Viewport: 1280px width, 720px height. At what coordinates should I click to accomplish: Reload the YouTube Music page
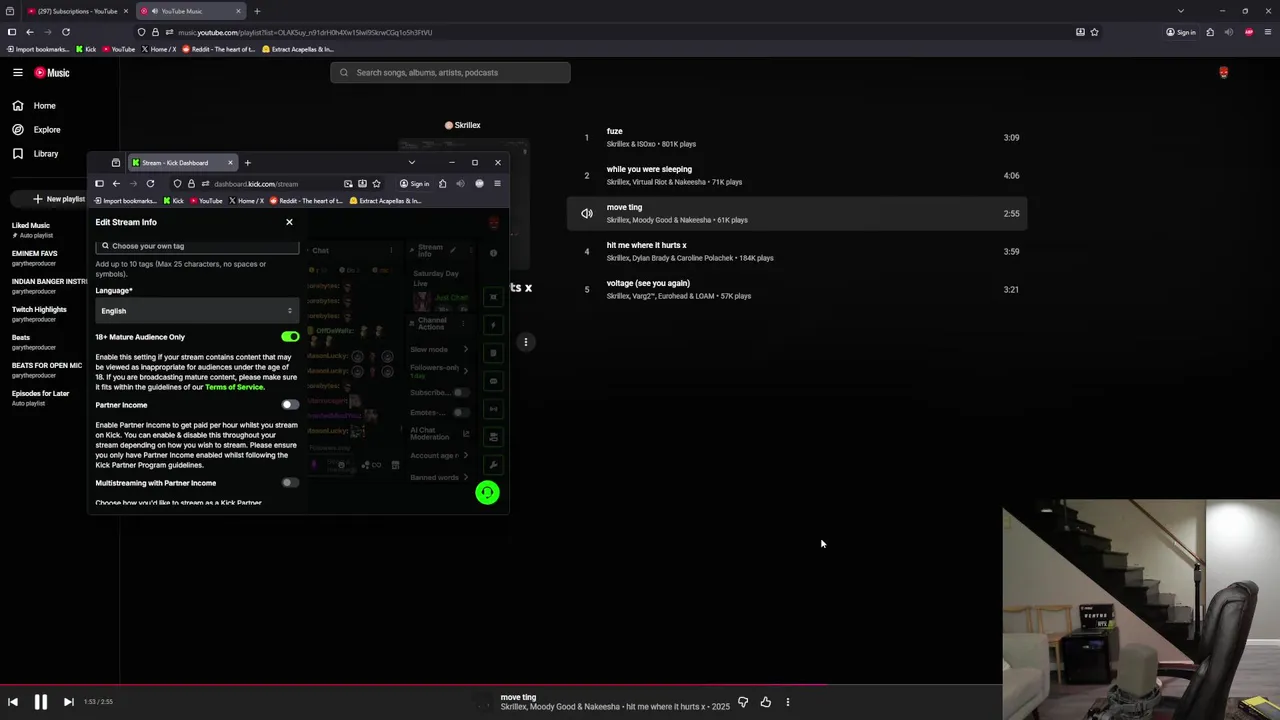click(x=66, y=32)
